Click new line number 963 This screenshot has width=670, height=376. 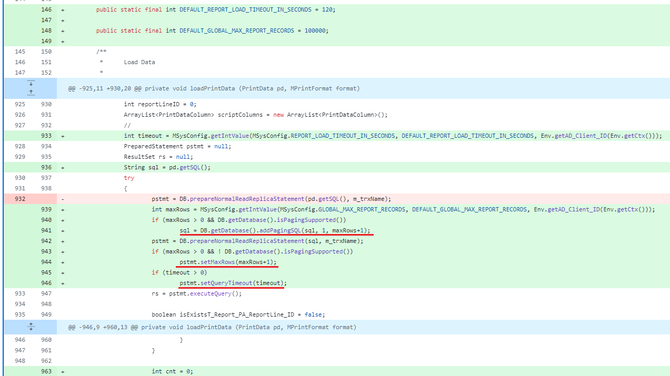point(46,372)
